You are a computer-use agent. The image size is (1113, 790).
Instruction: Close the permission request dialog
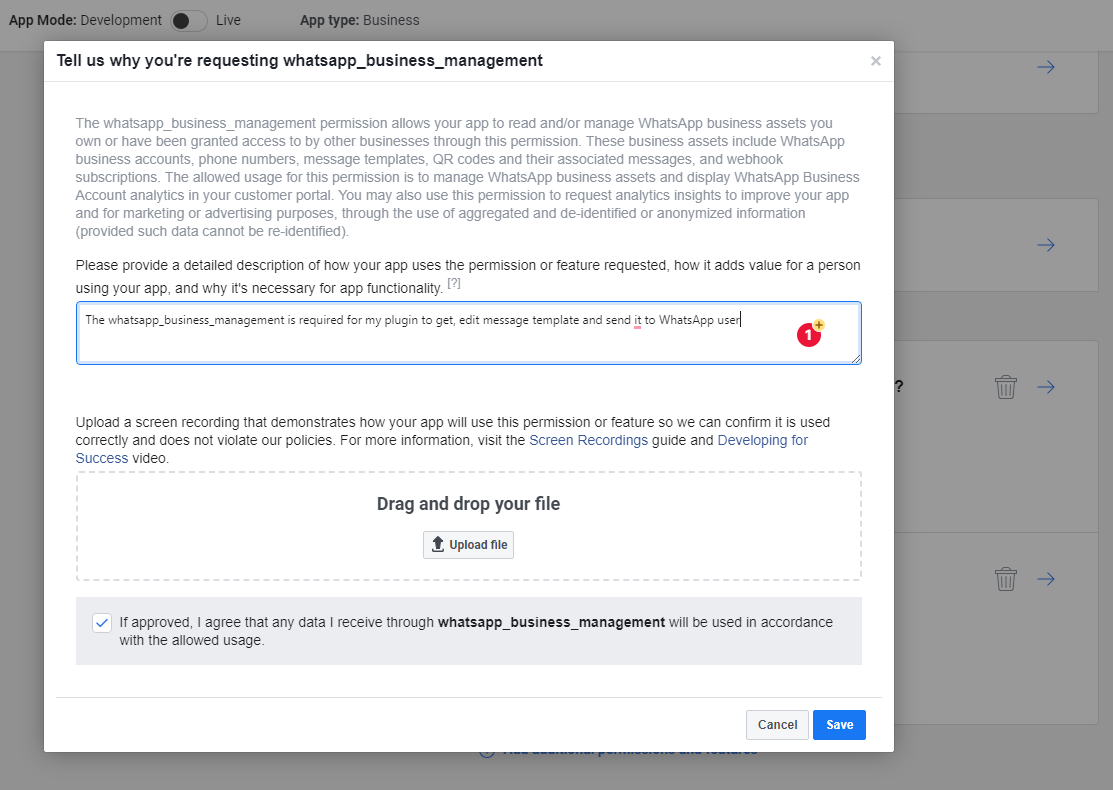(875, 61)
